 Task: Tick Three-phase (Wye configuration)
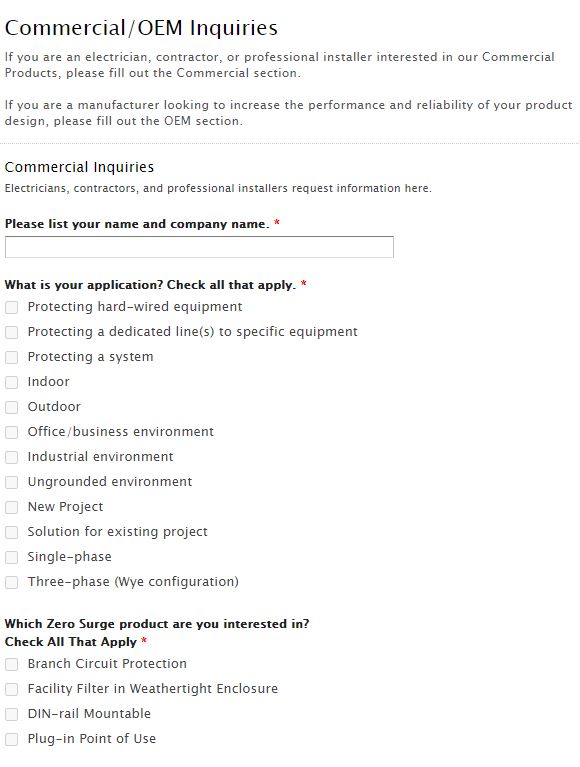coord(11,582)
